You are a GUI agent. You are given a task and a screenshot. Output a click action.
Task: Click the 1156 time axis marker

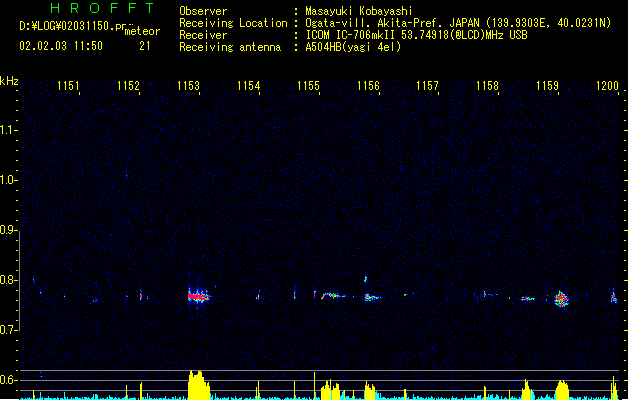pos(368,86)
